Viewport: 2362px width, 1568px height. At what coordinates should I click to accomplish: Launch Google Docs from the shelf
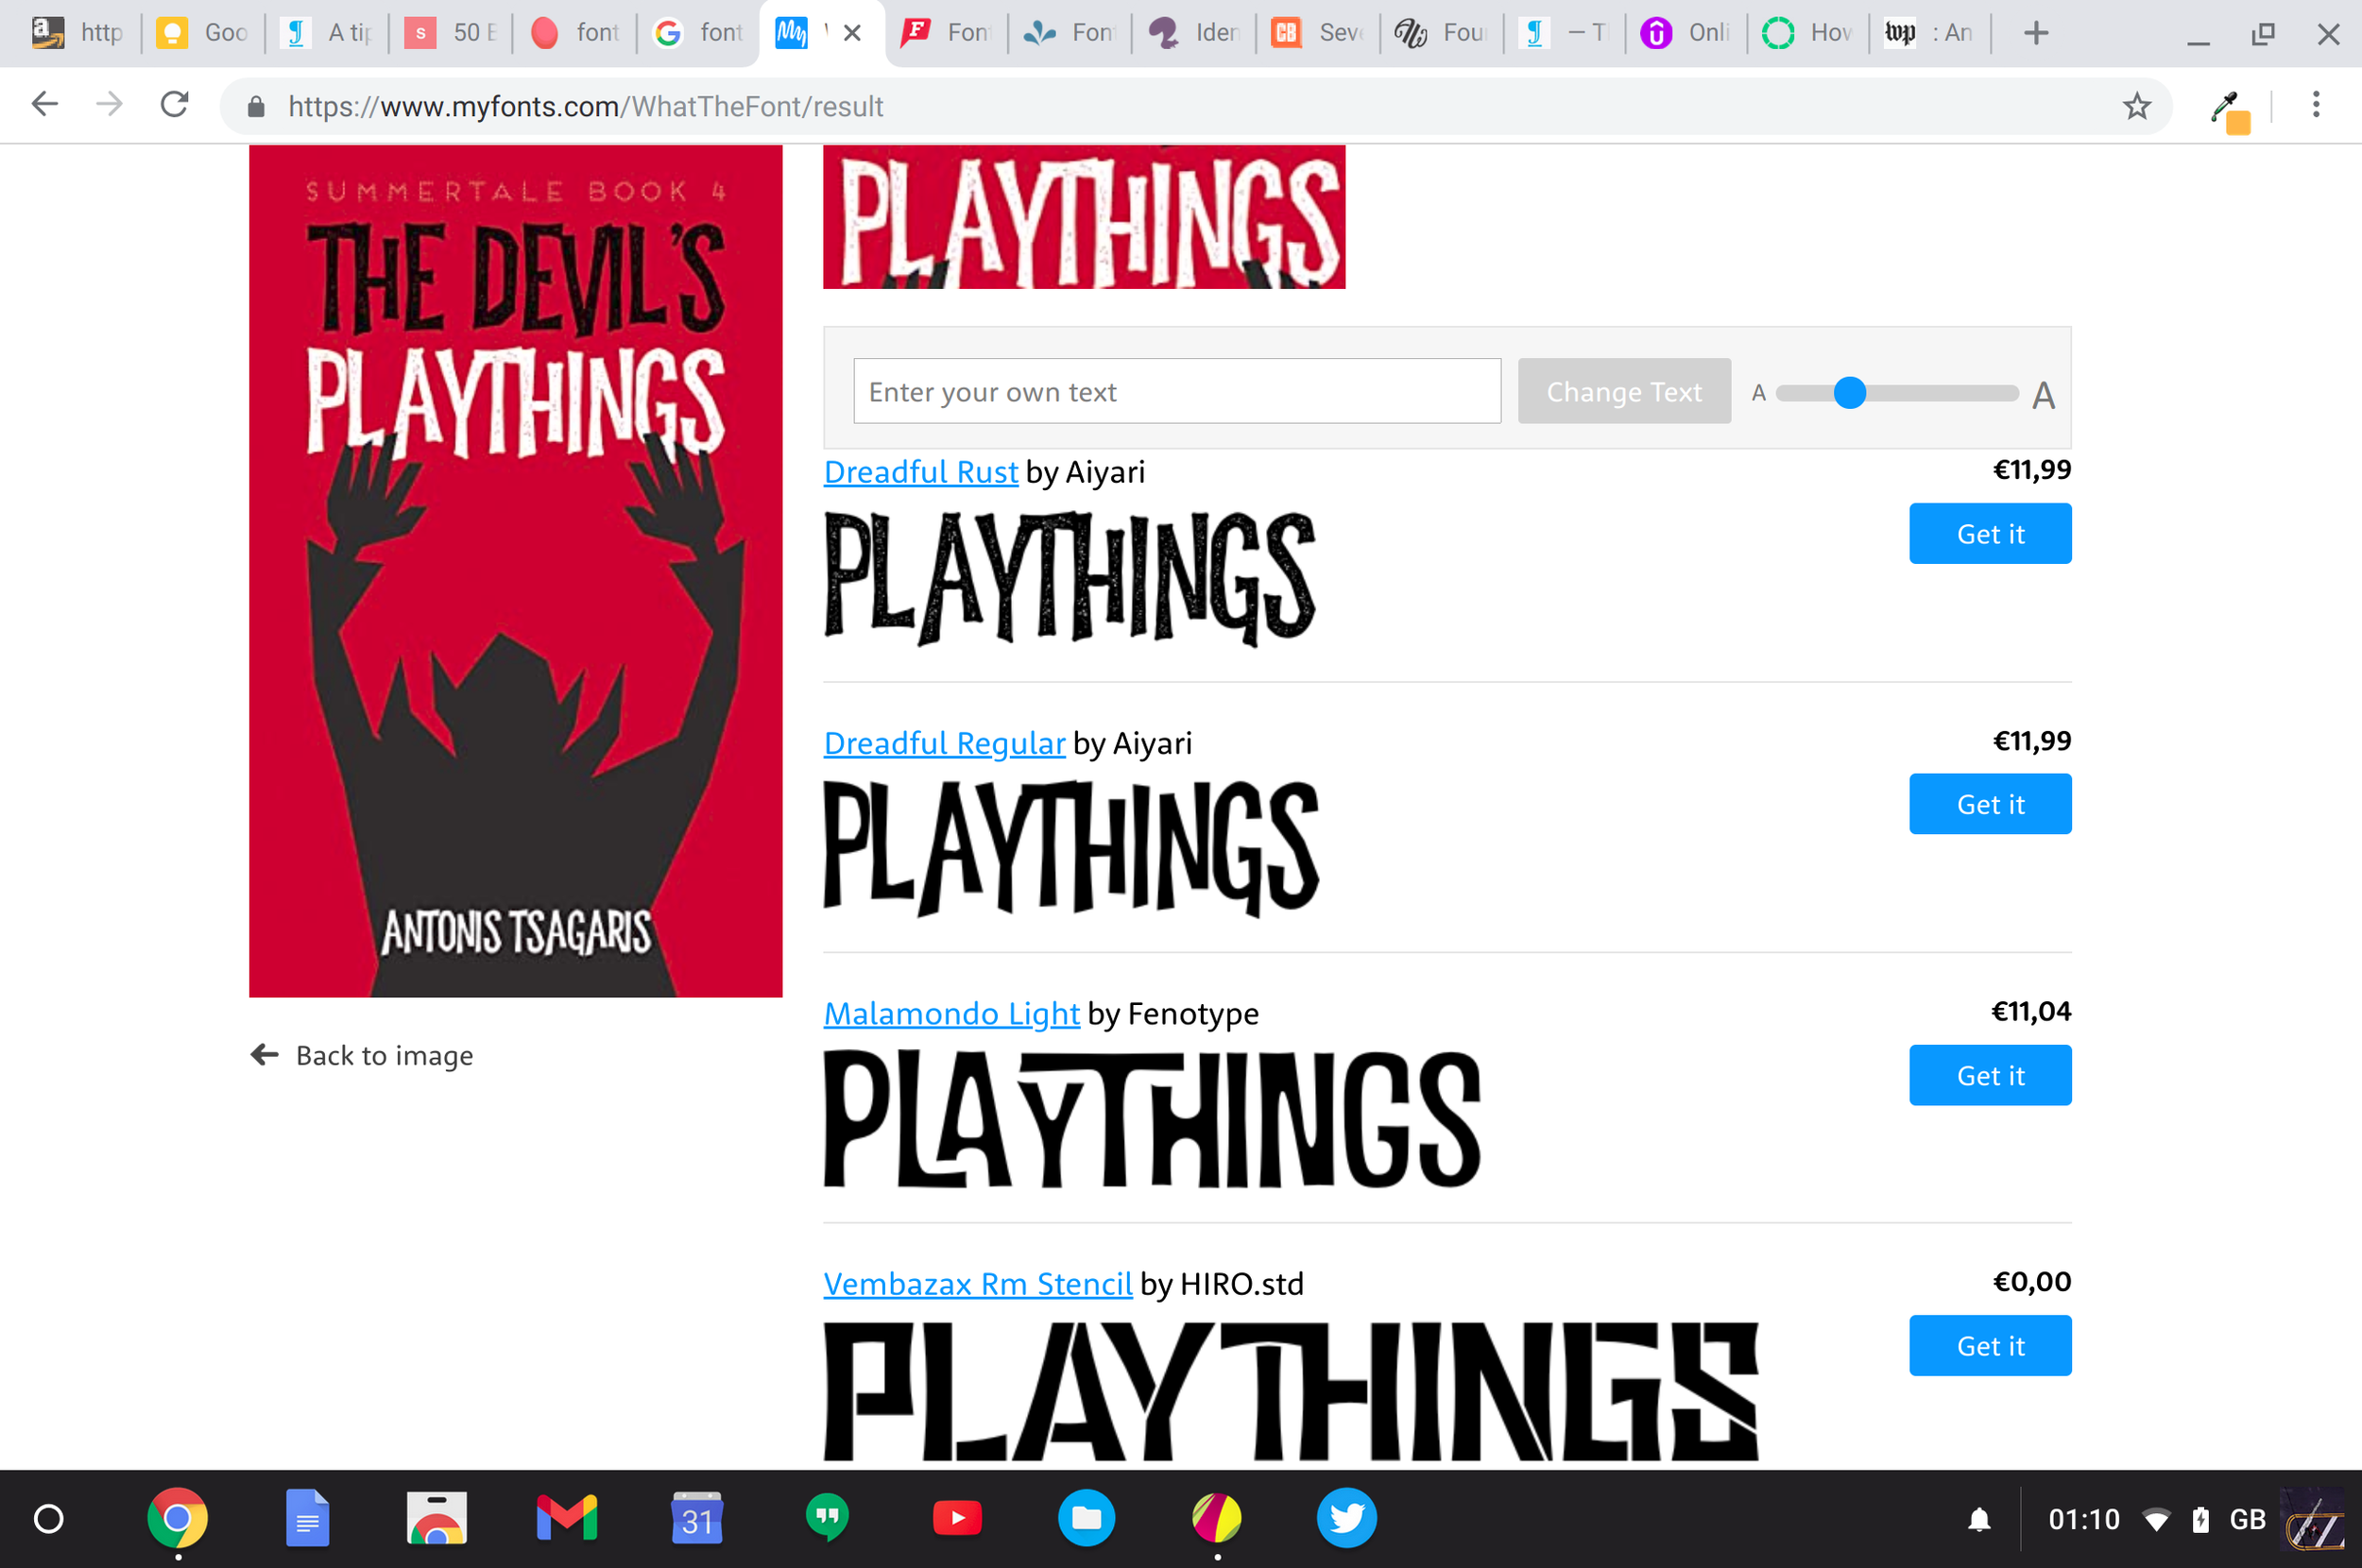click(307, 1518)
